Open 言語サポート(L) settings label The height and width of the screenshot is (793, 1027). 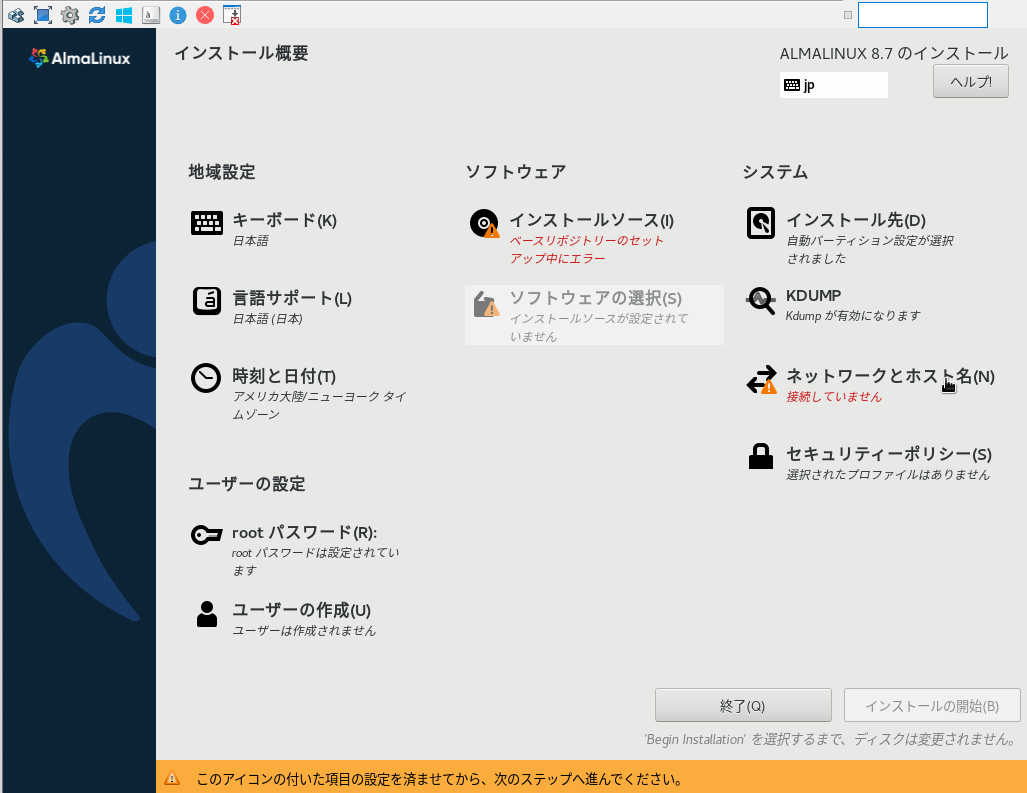292,298
